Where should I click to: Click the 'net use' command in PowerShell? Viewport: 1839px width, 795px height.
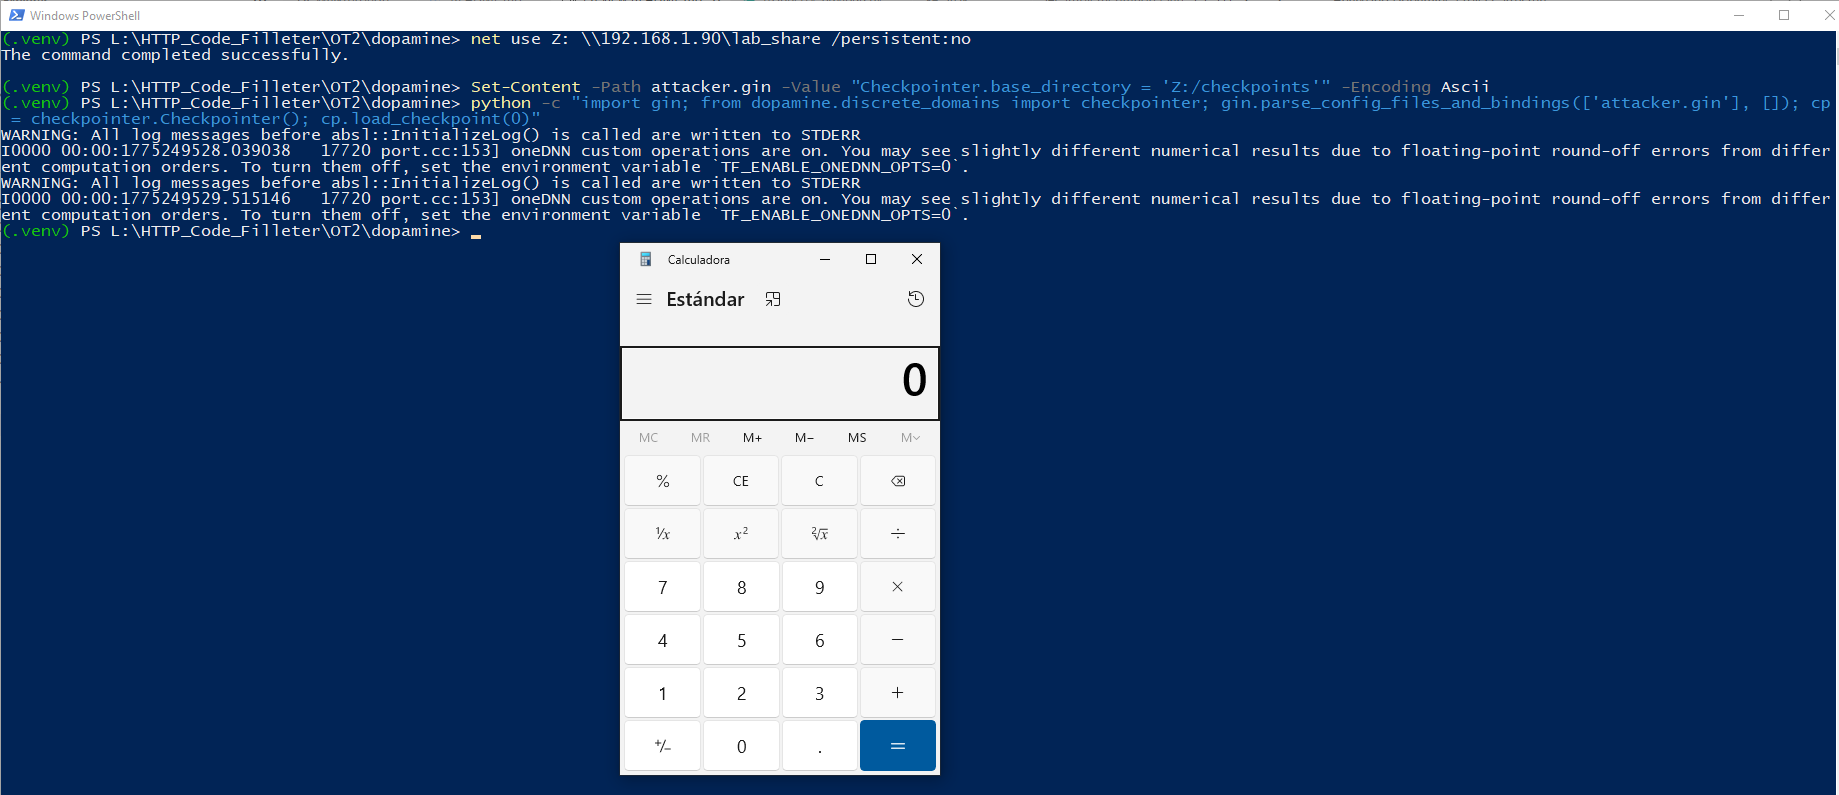coord(506,39)
